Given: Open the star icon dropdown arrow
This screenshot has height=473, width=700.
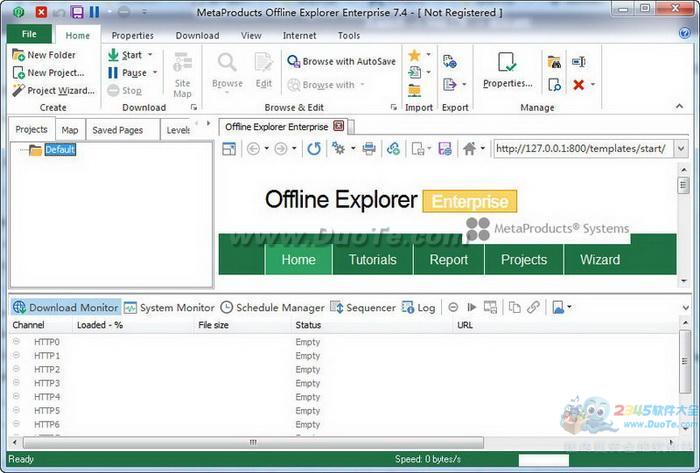Looking at the screenshot, I should pos(429,54).
